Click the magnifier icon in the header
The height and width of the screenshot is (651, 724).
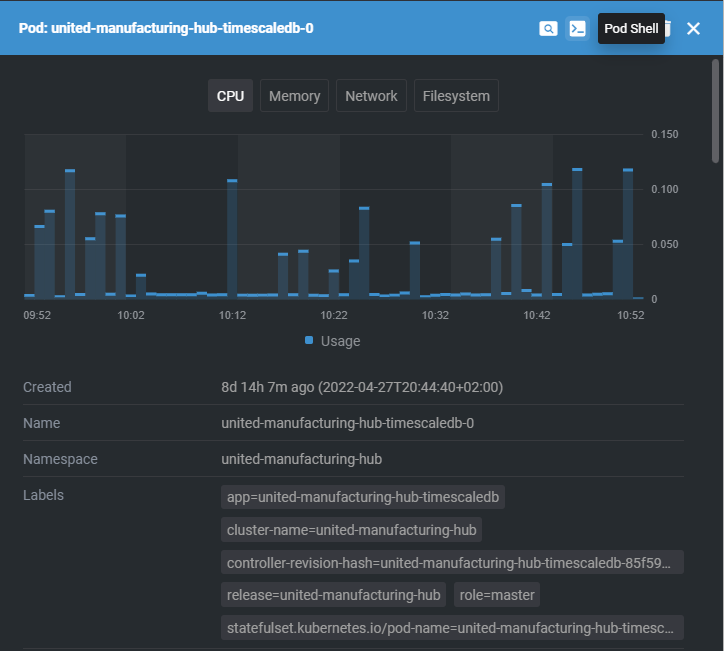[x=548, y=28]
